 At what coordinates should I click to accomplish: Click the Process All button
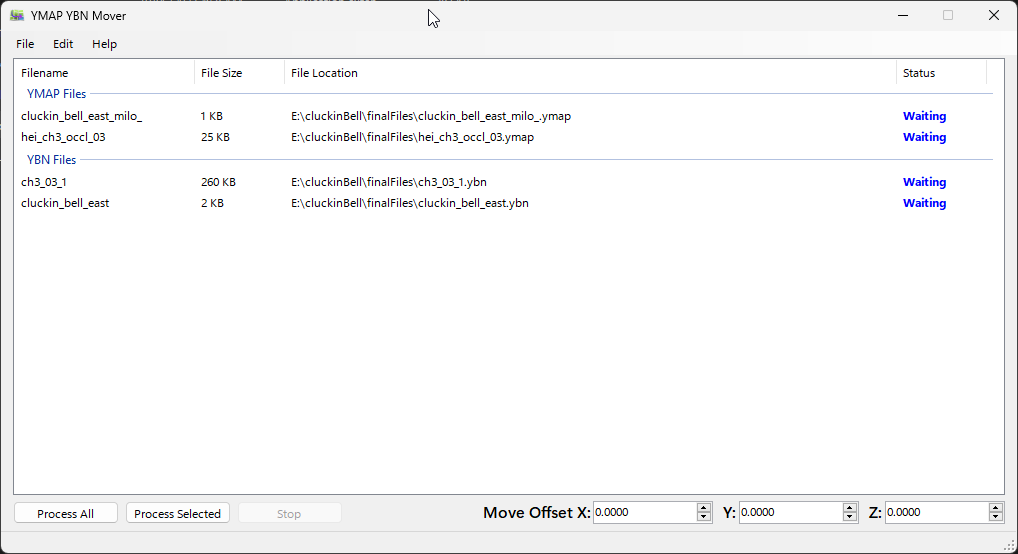click(66, 513)
